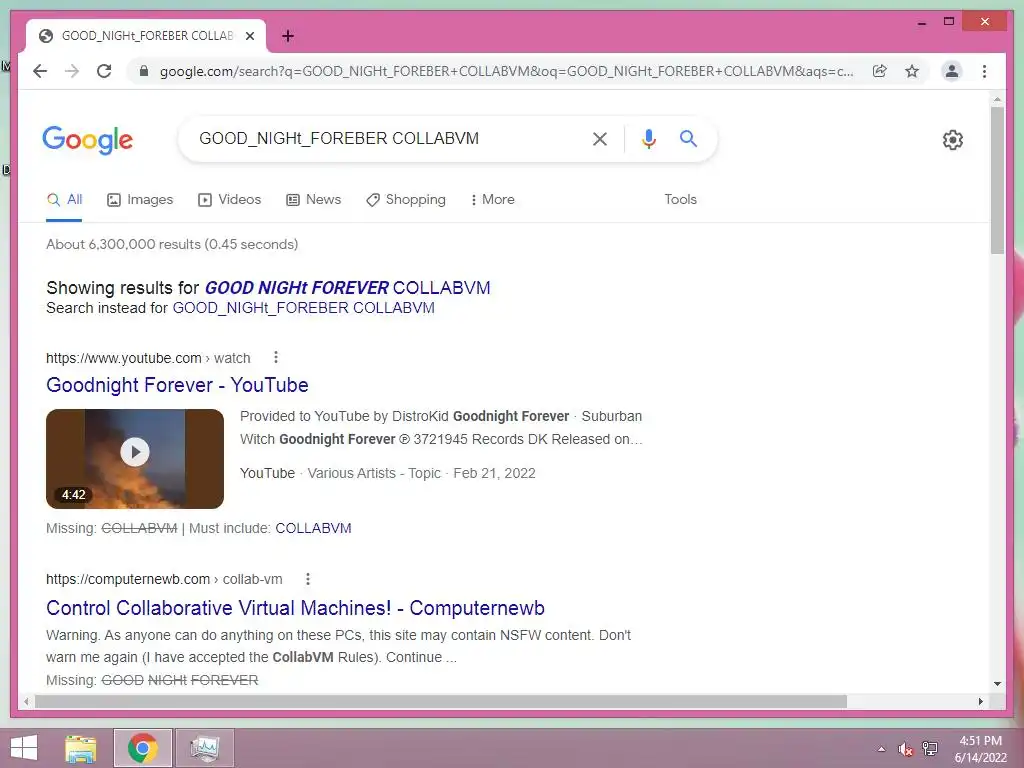Open options for YouTube result

(x=276, y=357)
